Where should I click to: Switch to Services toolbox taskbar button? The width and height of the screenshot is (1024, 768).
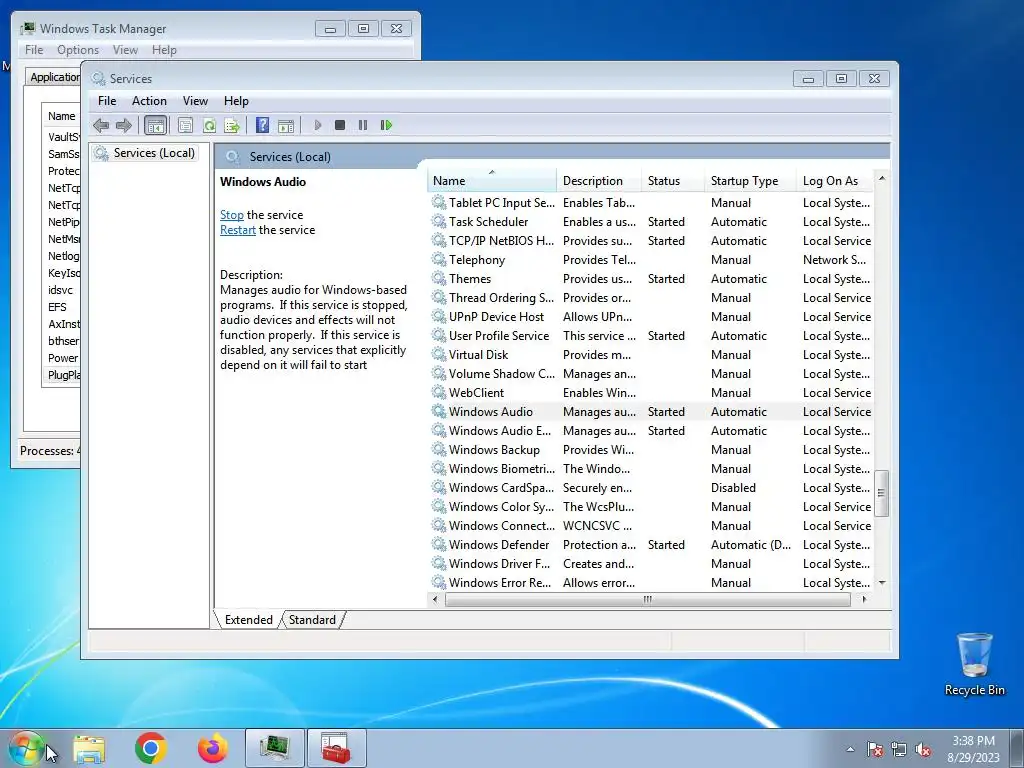pos(336,748)
